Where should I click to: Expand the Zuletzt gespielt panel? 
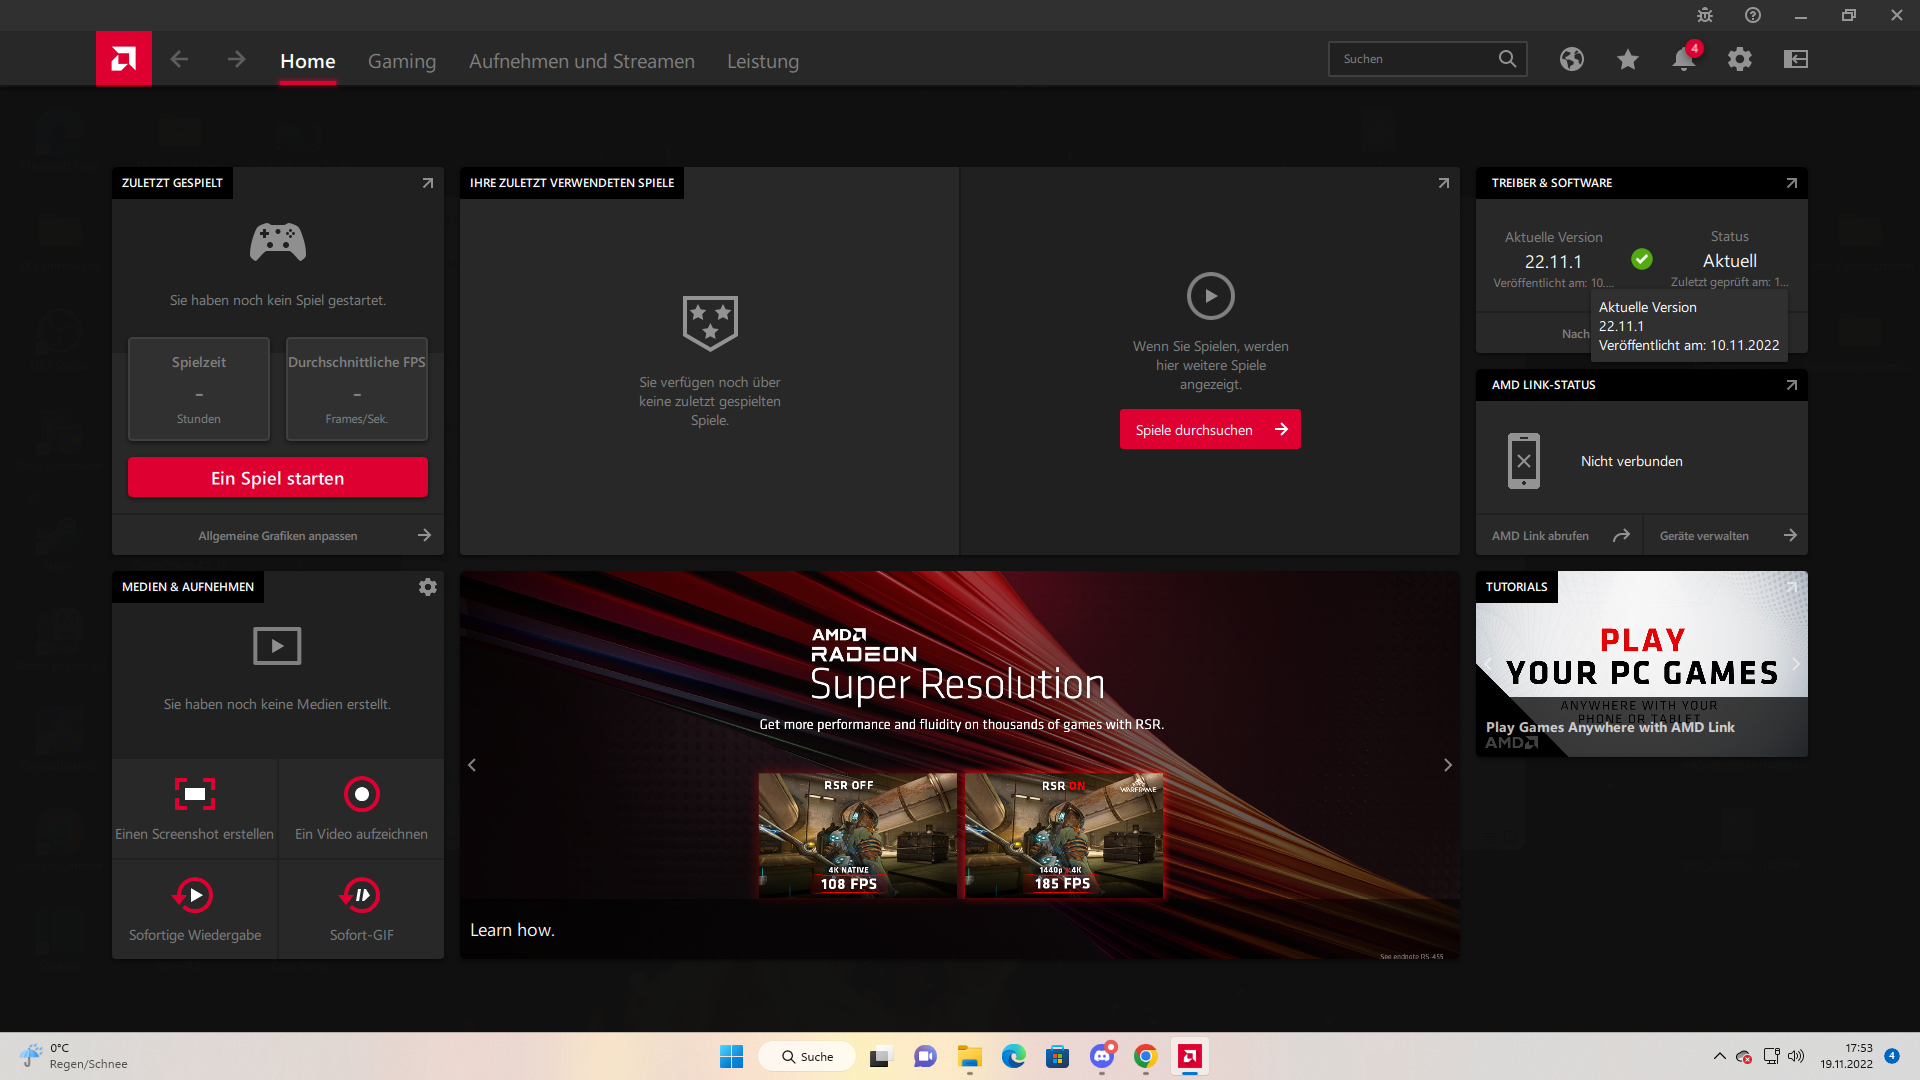[x=427, y=183]
